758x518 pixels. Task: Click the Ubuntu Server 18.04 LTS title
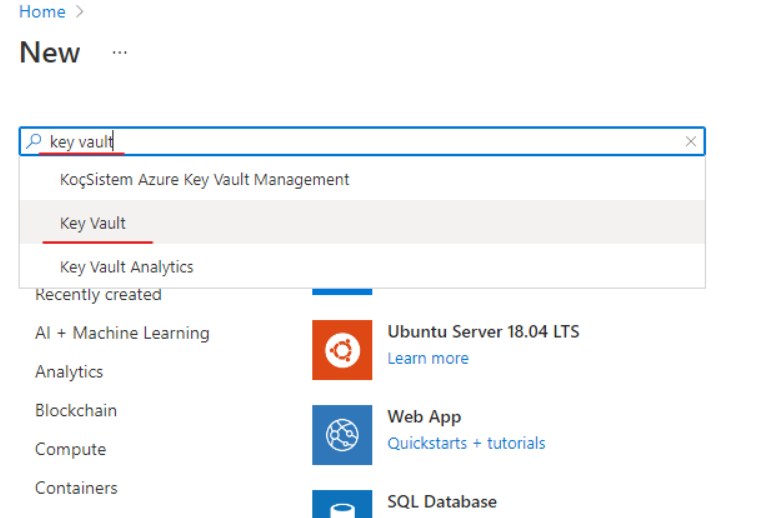(483, 331)
